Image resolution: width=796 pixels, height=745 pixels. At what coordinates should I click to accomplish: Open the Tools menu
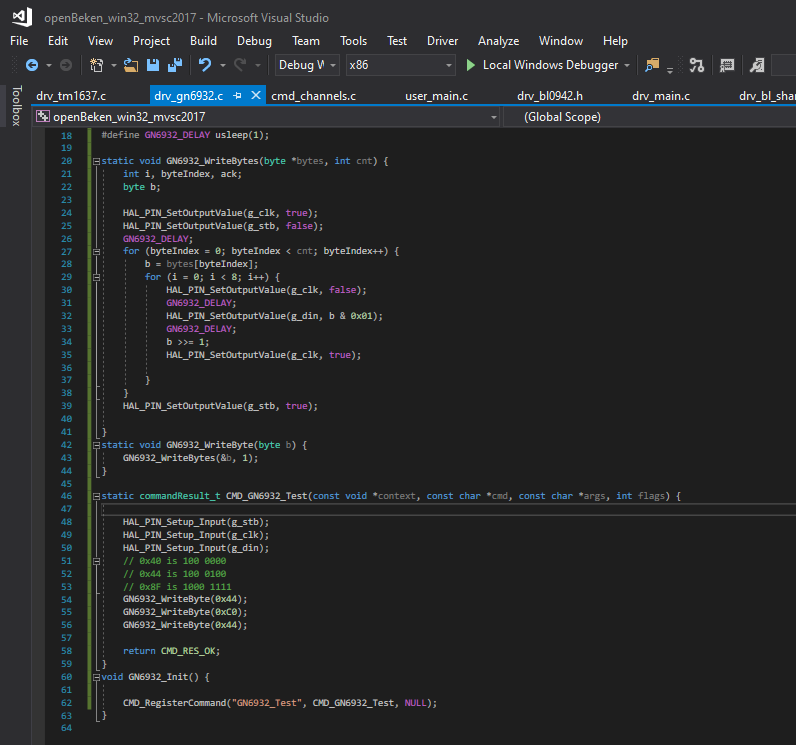pos(353,41)
